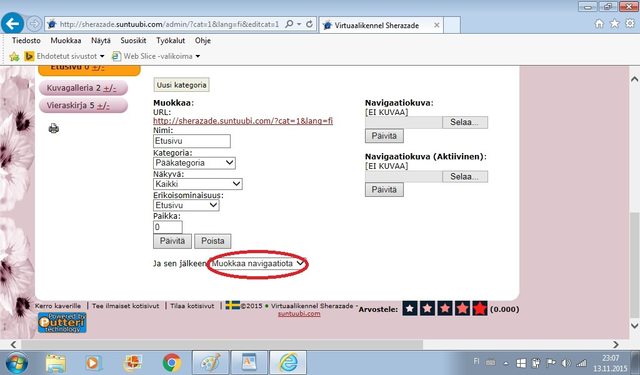
Task: Rate the site with the first star
Action: coord(409,308)
